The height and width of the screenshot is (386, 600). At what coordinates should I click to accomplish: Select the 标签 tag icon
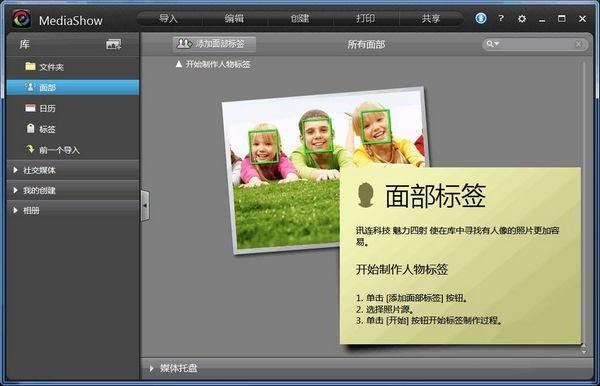coord(31,128)
